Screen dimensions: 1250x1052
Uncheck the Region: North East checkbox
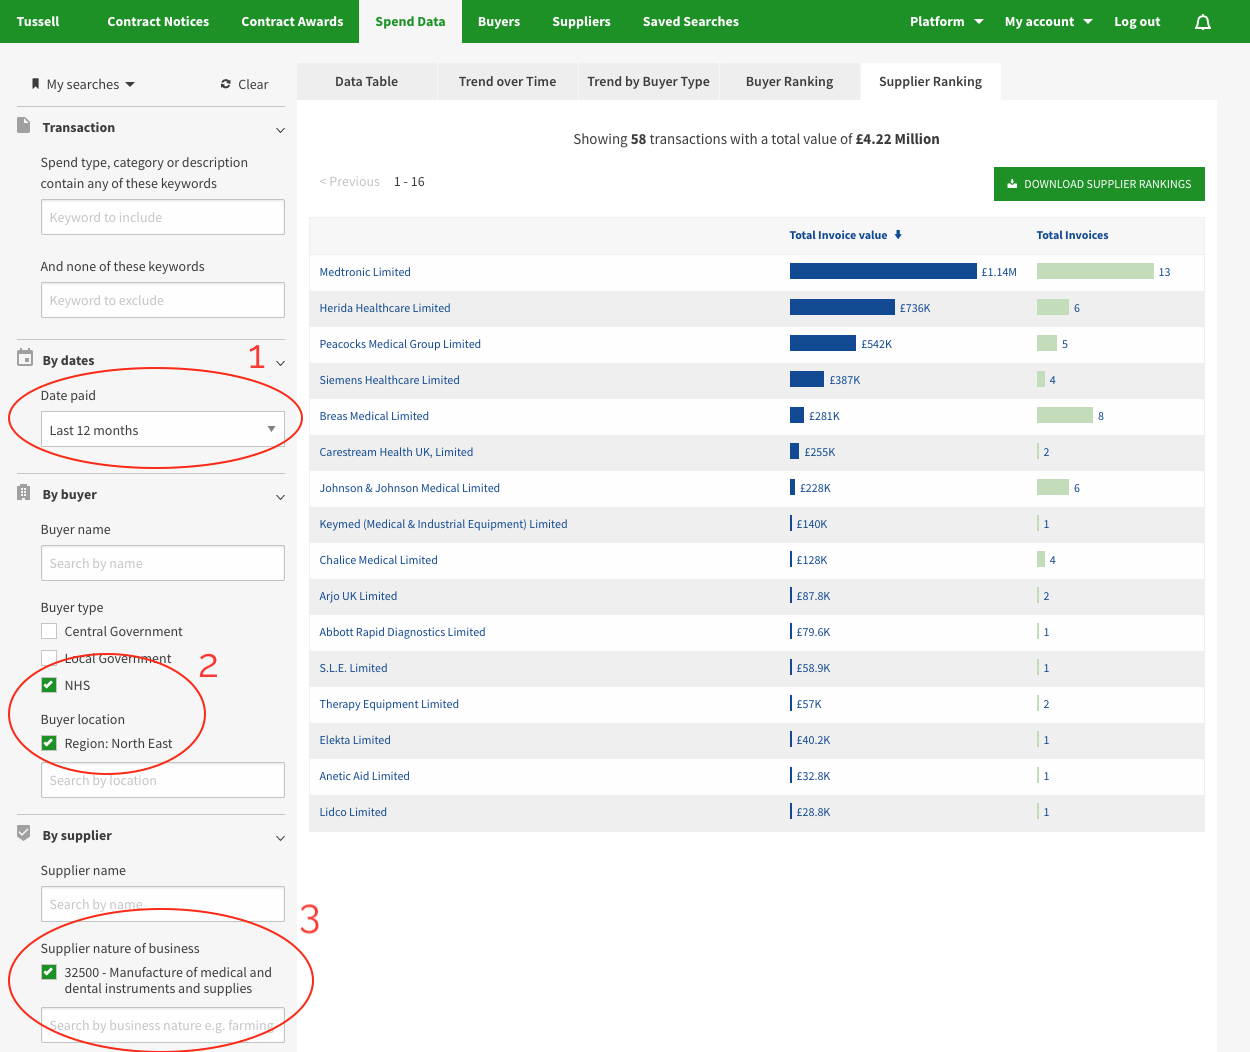pyautogui.click(x=49, y=743)
